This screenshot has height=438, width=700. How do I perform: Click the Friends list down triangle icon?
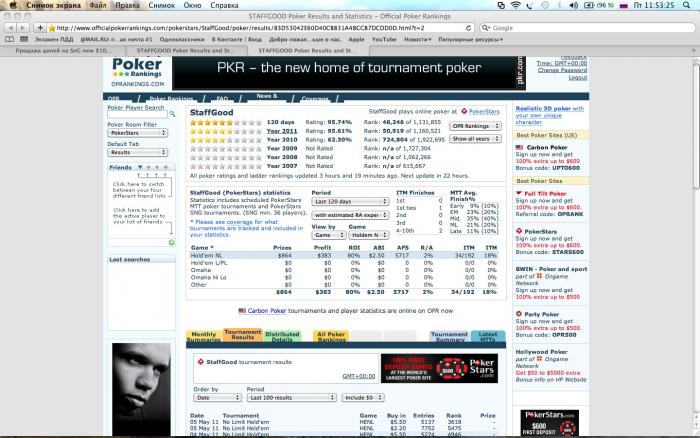(140, 167)
